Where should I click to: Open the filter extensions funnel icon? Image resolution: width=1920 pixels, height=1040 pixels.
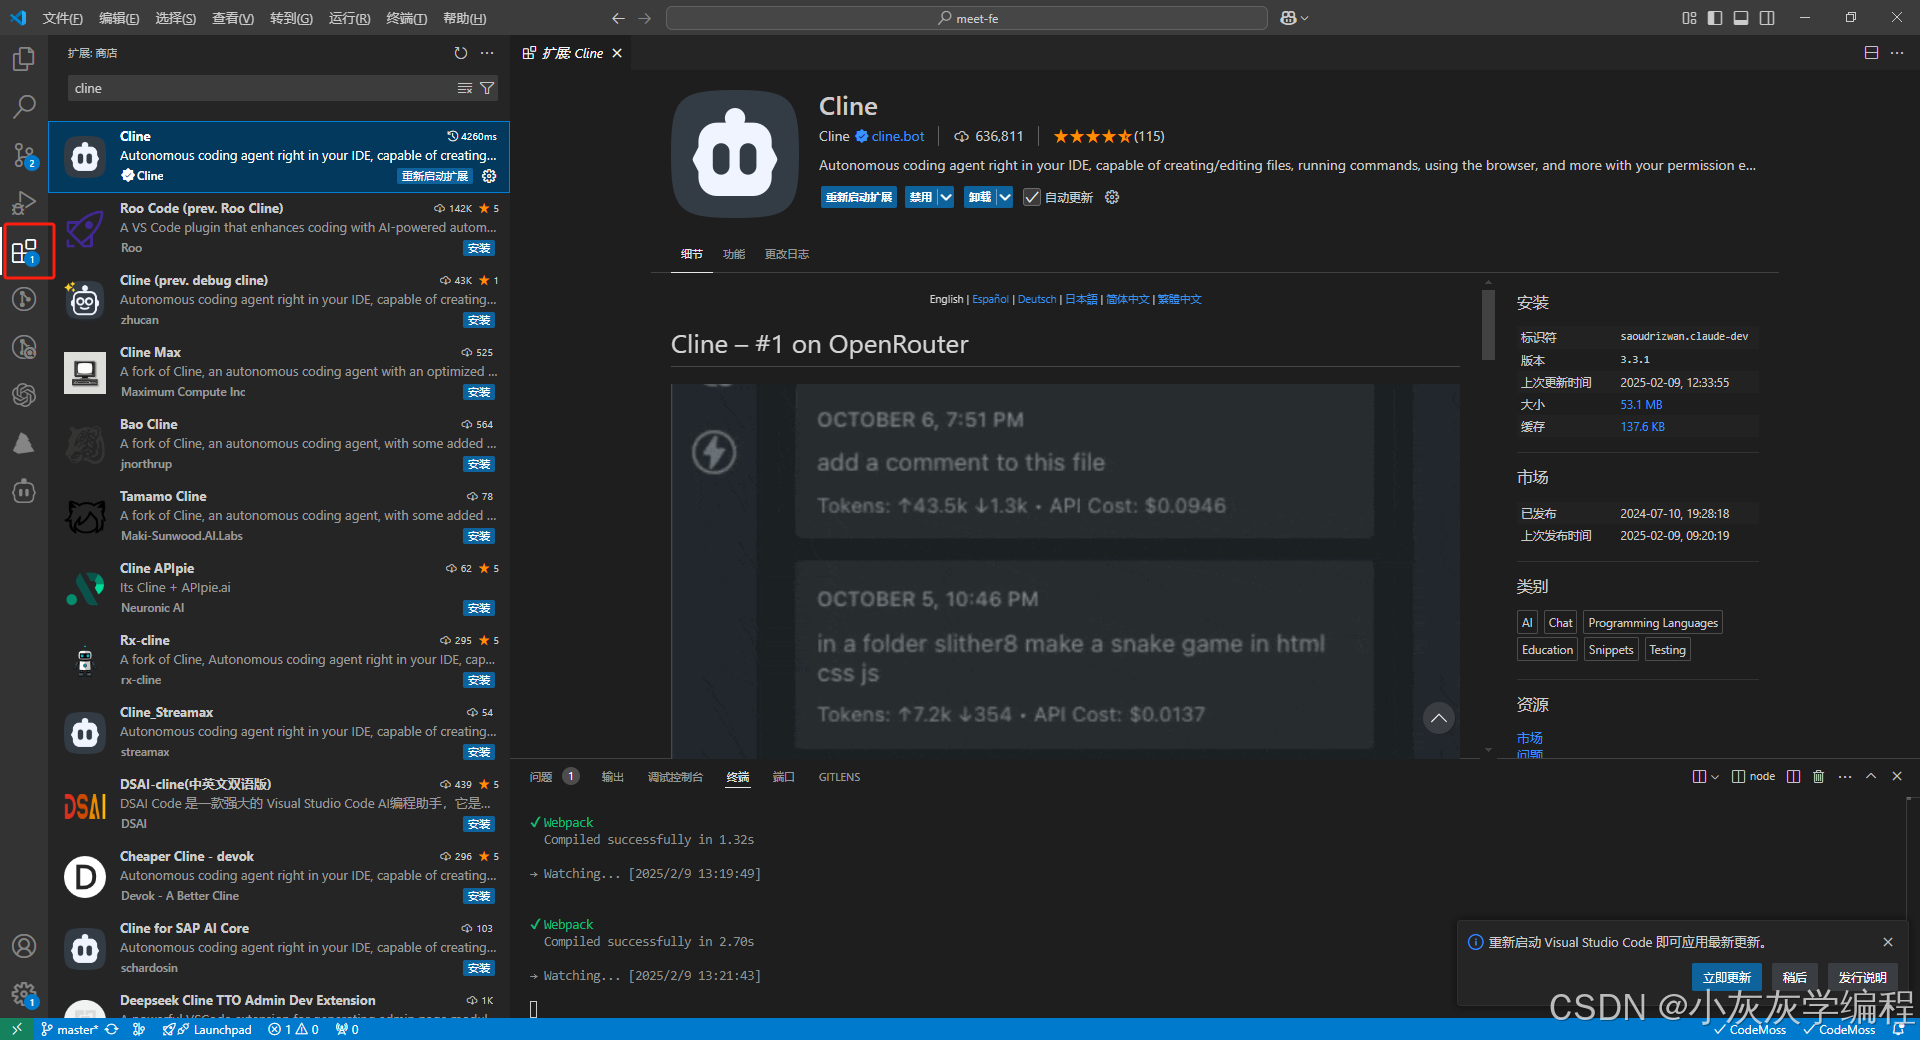pyautogui.click(x=487, y=88)
